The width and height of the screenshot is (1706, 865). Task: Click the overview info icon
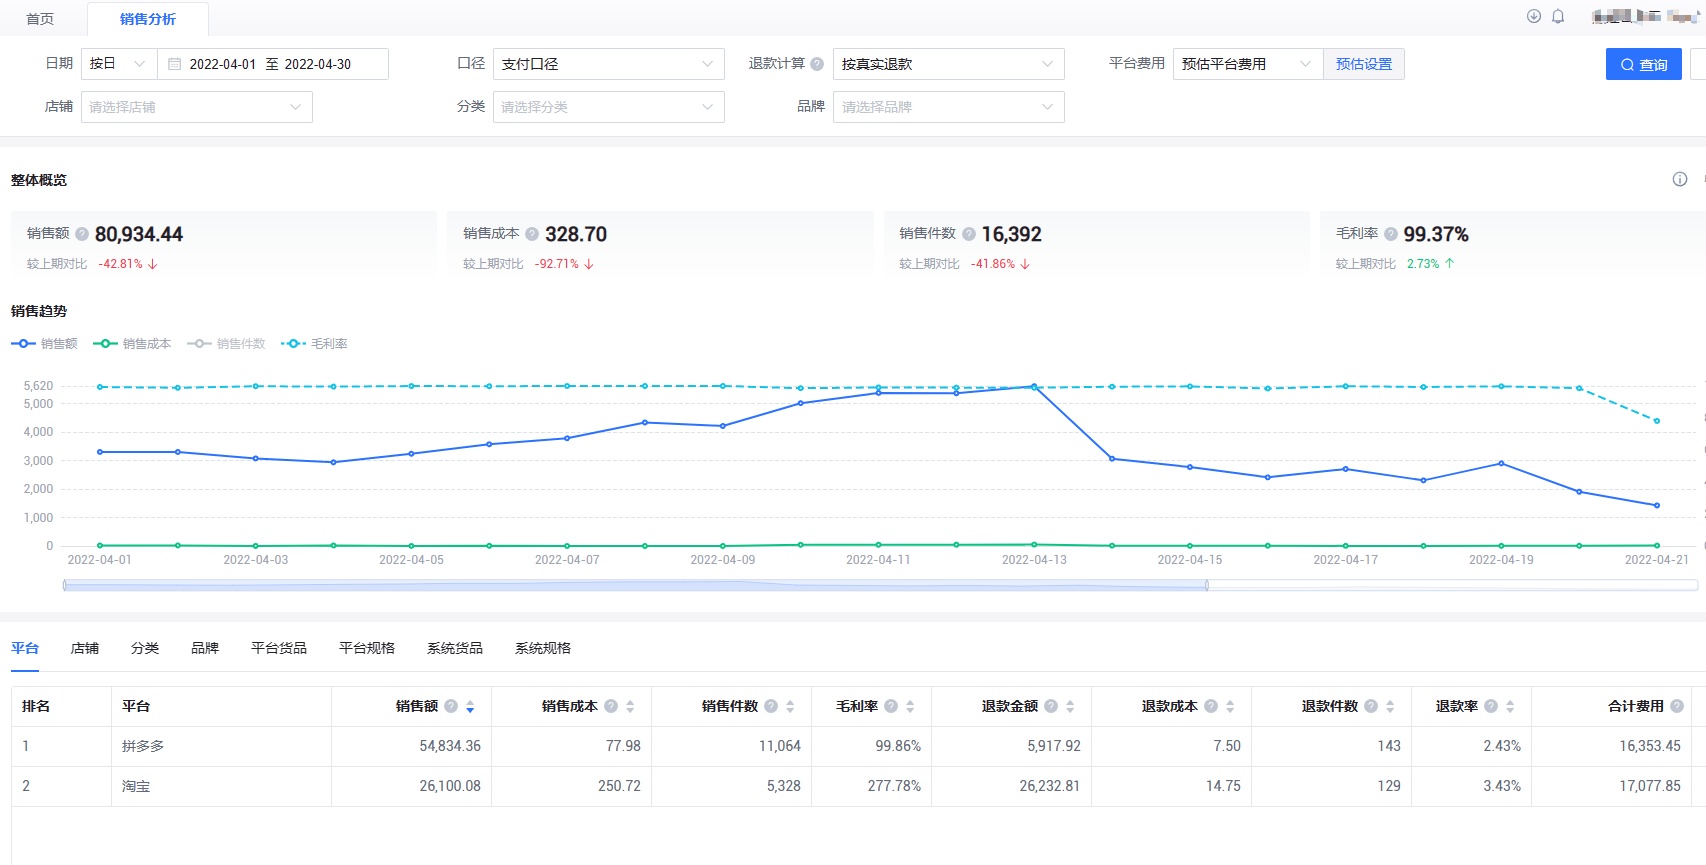pyautogui.click(x=1680, y=179)
